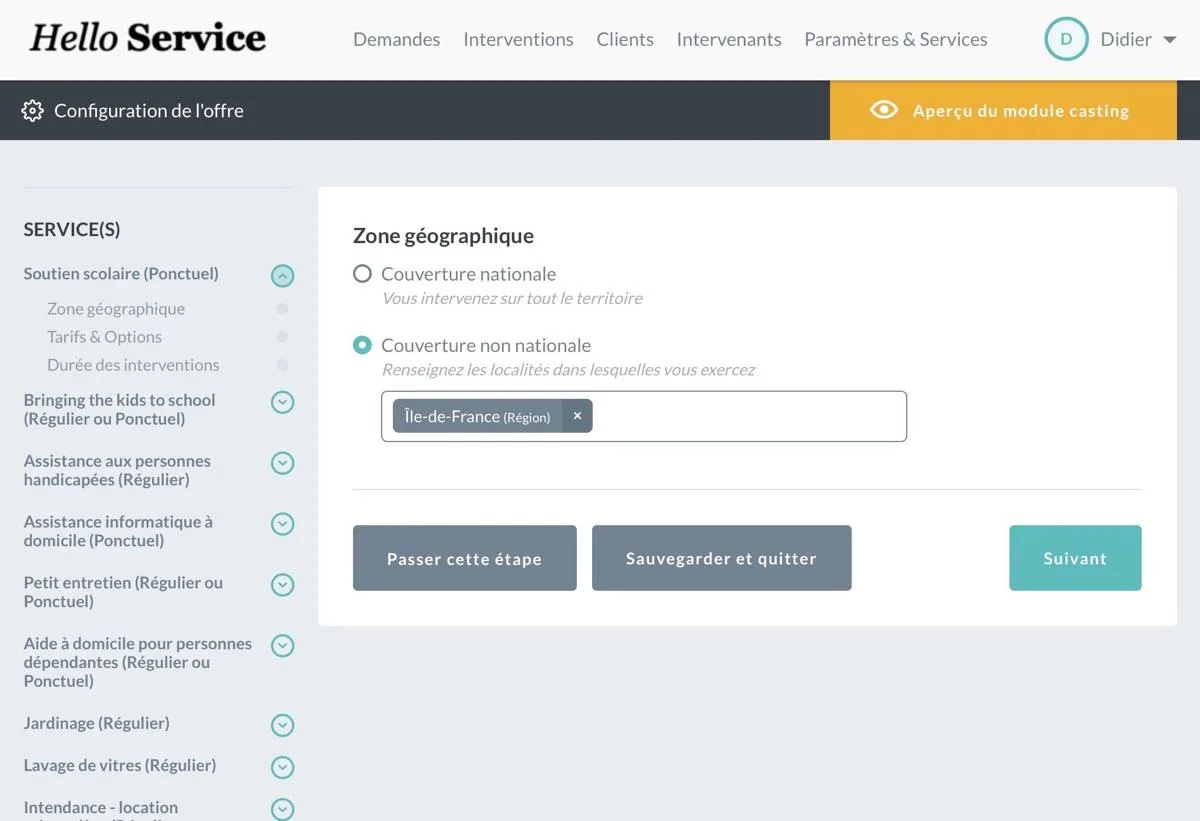Expand Lavage de vitres (Régulier) service
Viewport: 1200px width, 821px height.
coord(283,767)
